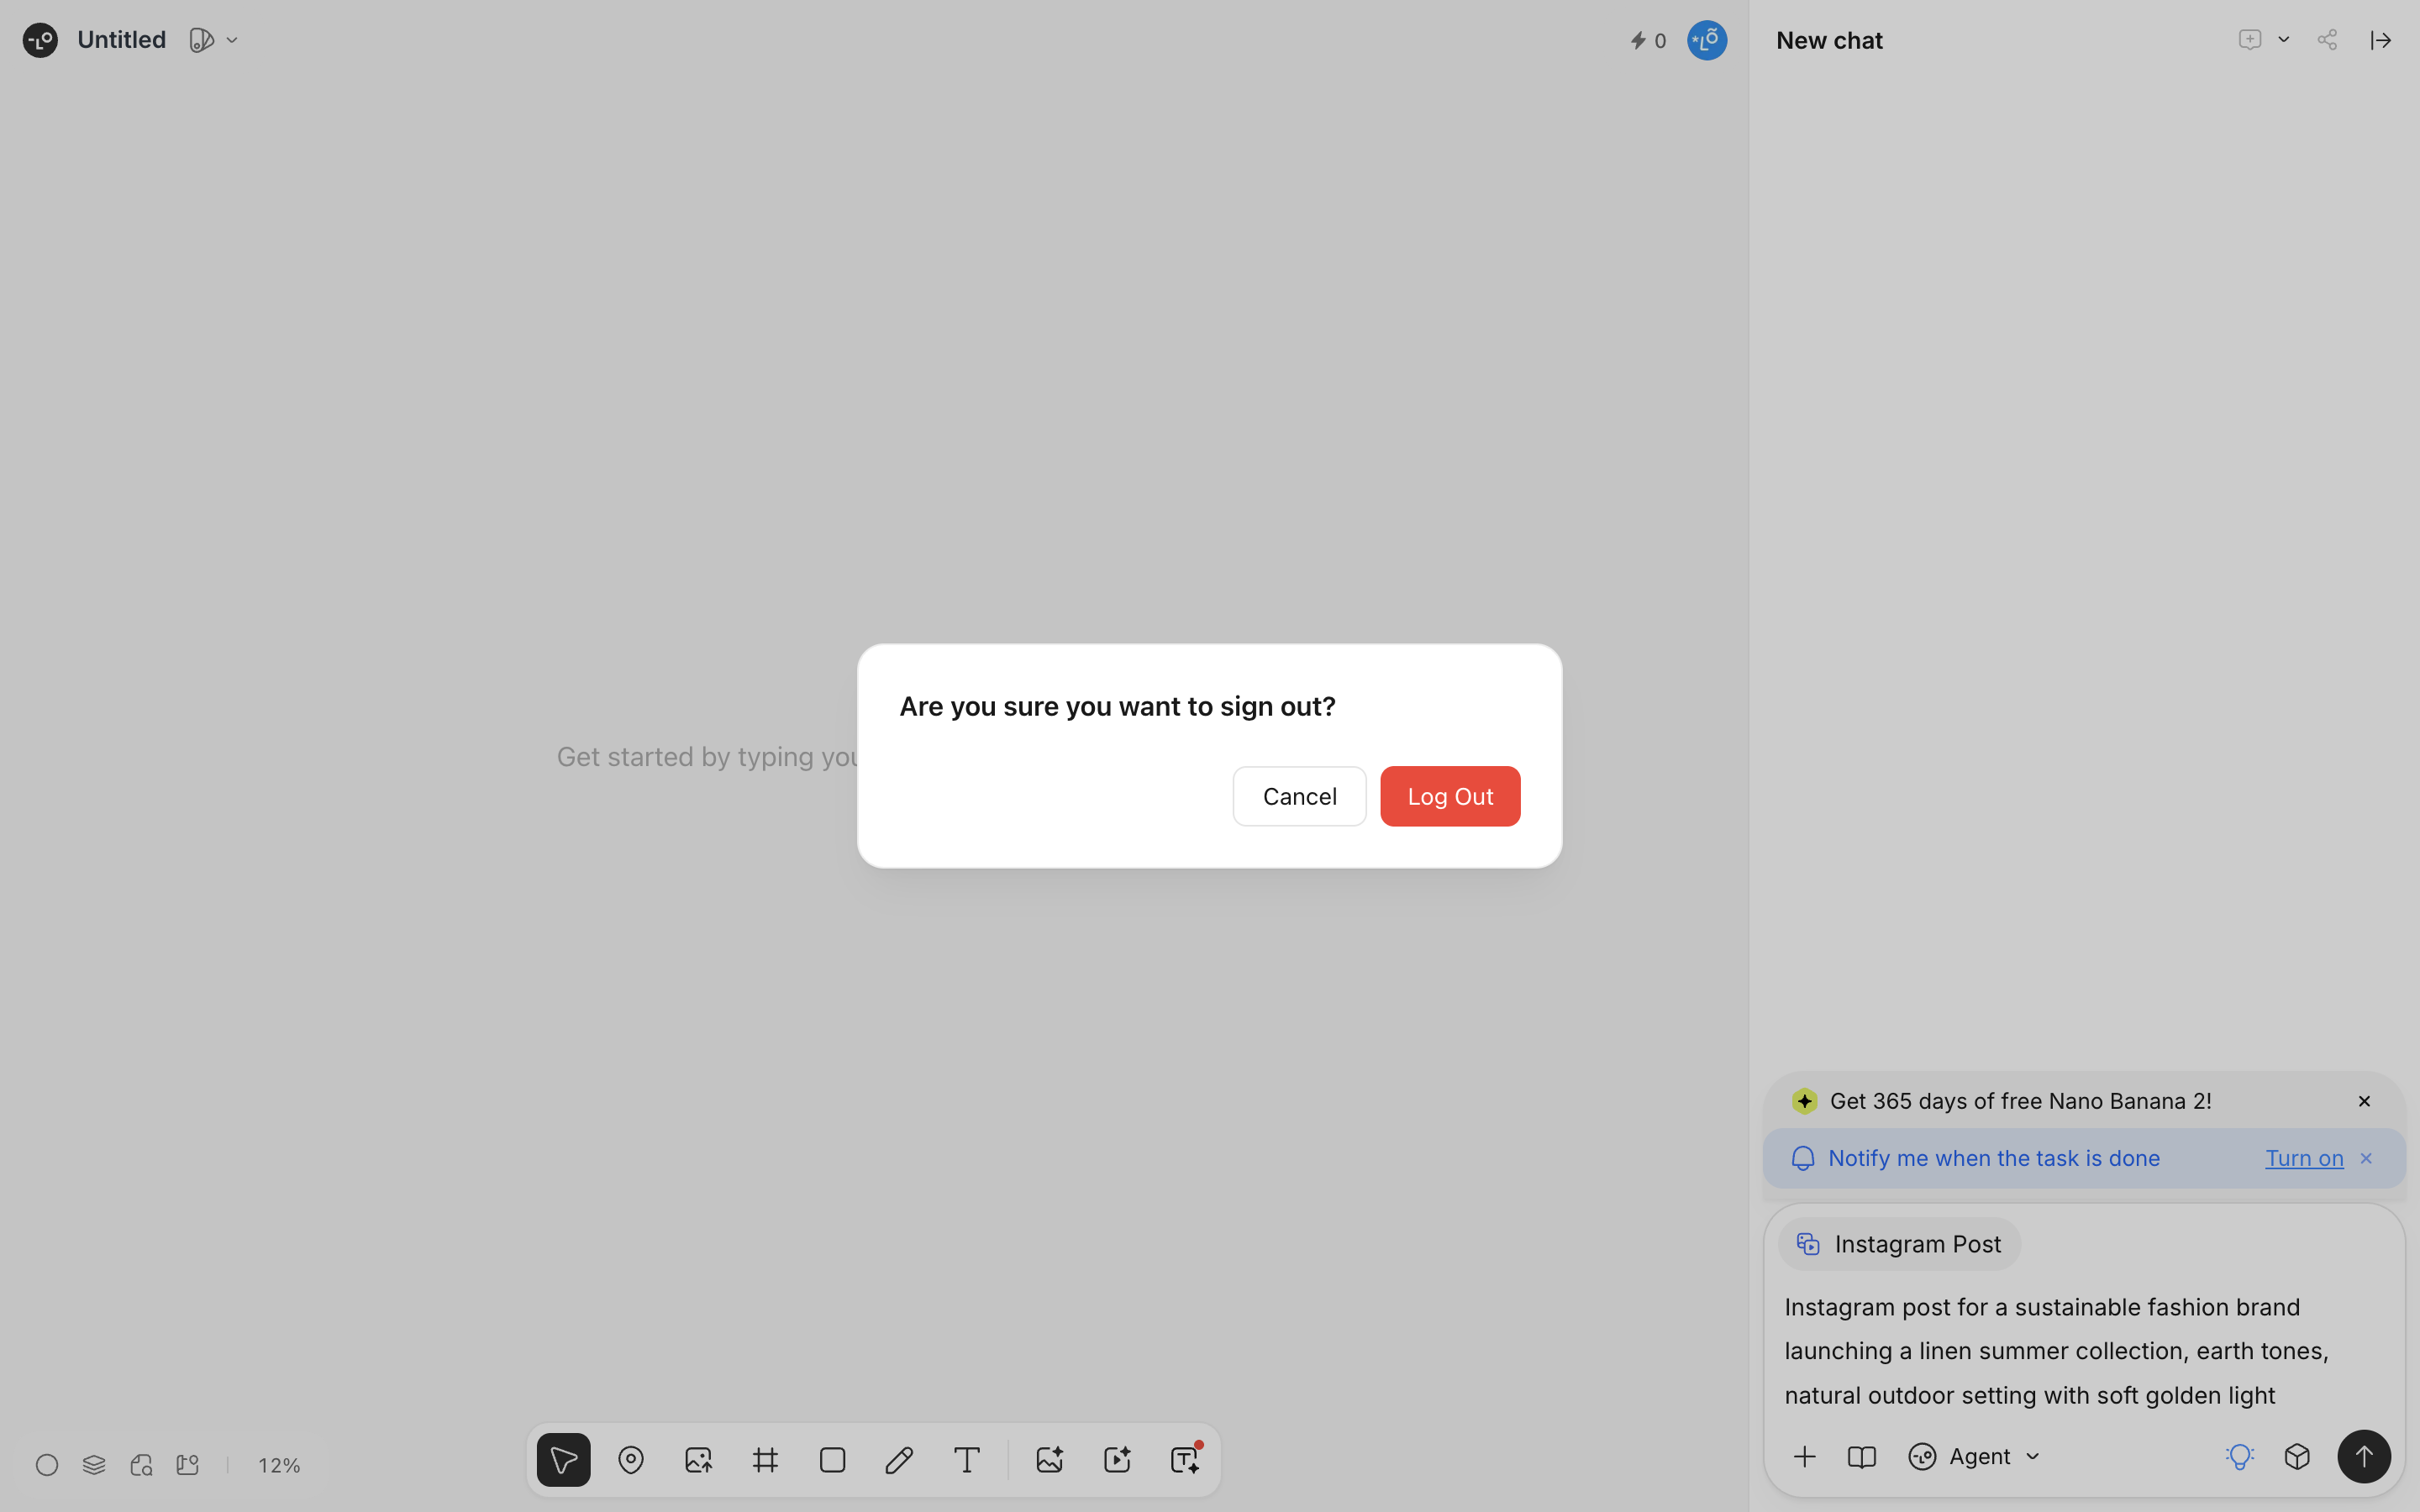Screen dimensions: 2420x1512
Task: Send the prompt with arrow button
Action: tap(2364, 1457)
